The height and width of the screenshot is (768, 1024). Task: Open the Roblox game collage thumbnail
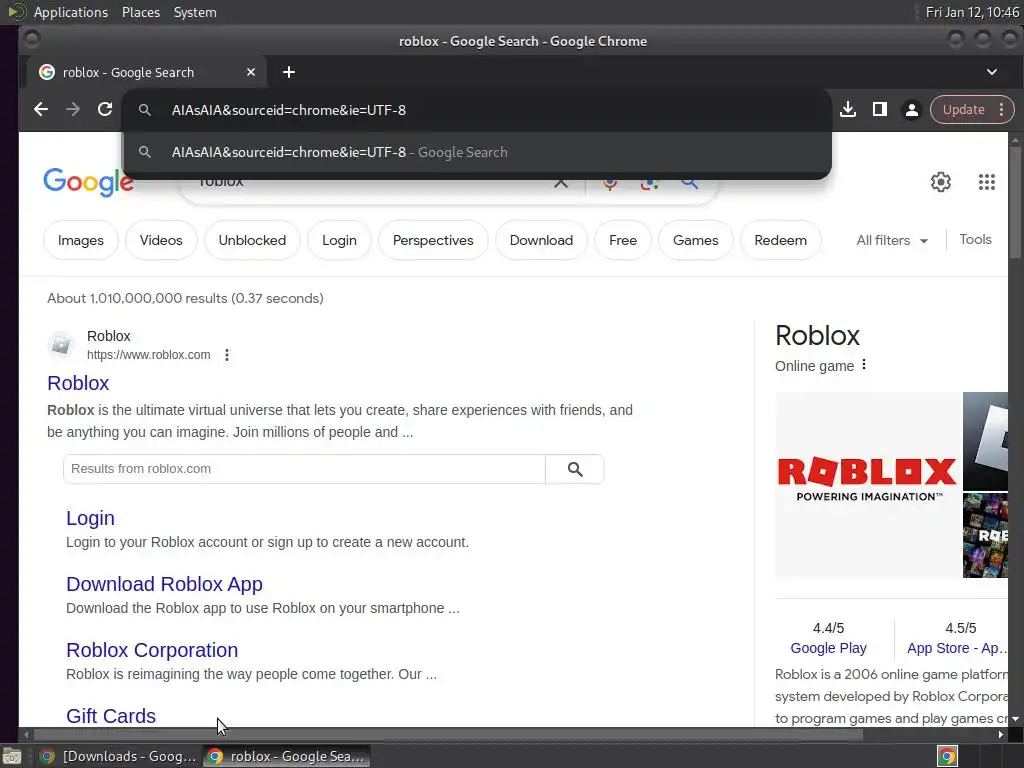(x=985, y=536)
